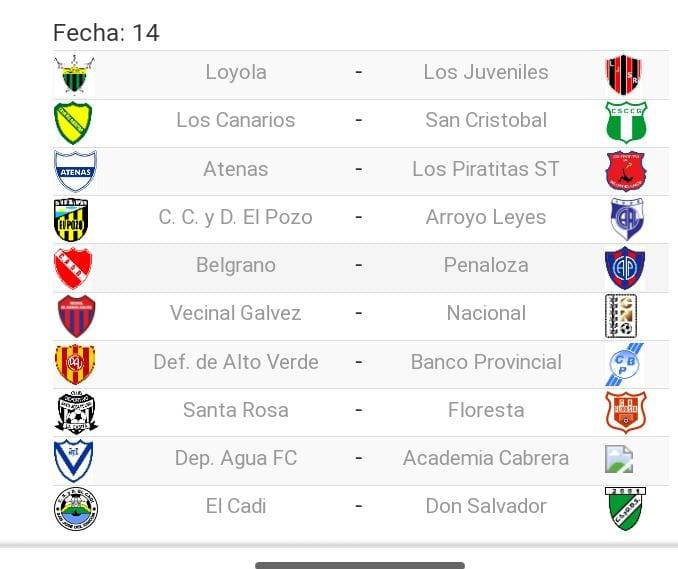Open the Vecinal Galvez club crest
678x569 pixels.
pyautogui.click(x=75, y=315)
